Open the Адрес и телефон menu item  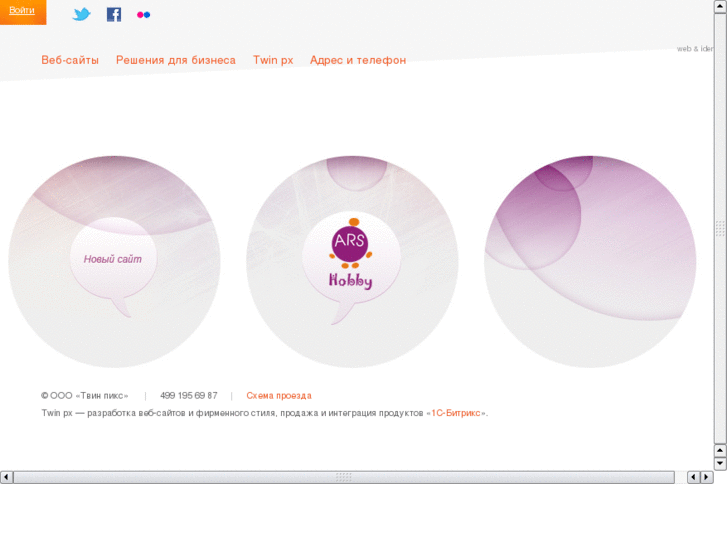[x=358, y=60]
